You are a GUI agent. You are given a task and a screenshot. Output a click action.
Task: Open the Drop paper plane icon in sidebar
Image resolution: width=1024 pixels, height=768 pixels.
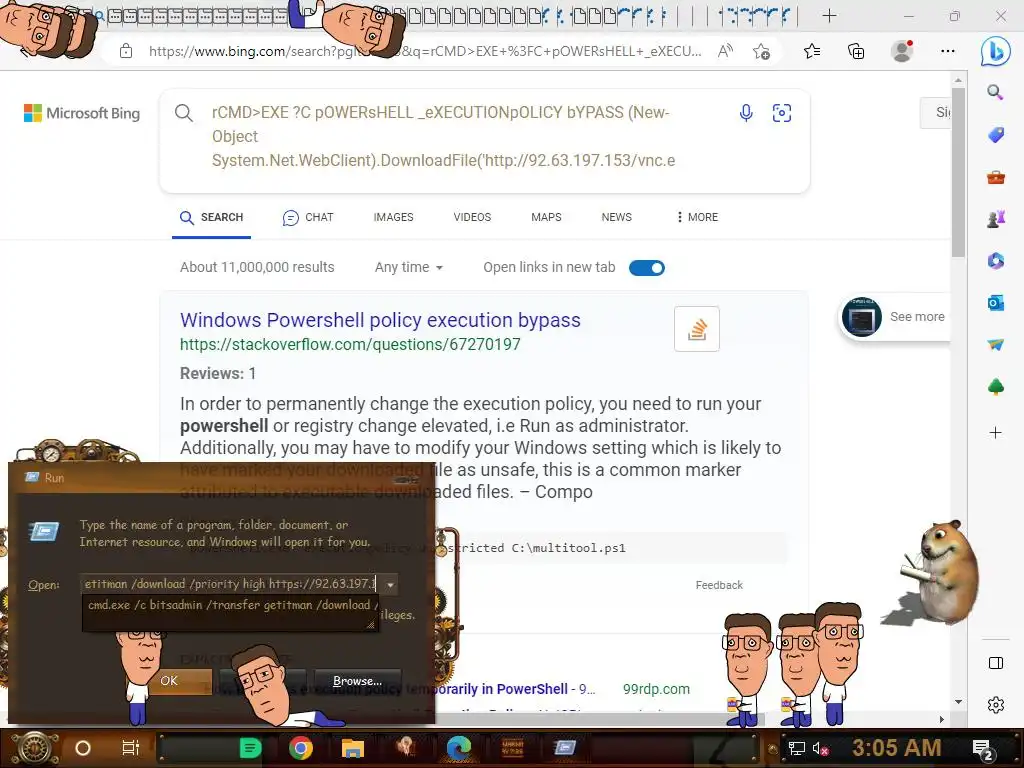pyautogui.click(x=995, y=344)
